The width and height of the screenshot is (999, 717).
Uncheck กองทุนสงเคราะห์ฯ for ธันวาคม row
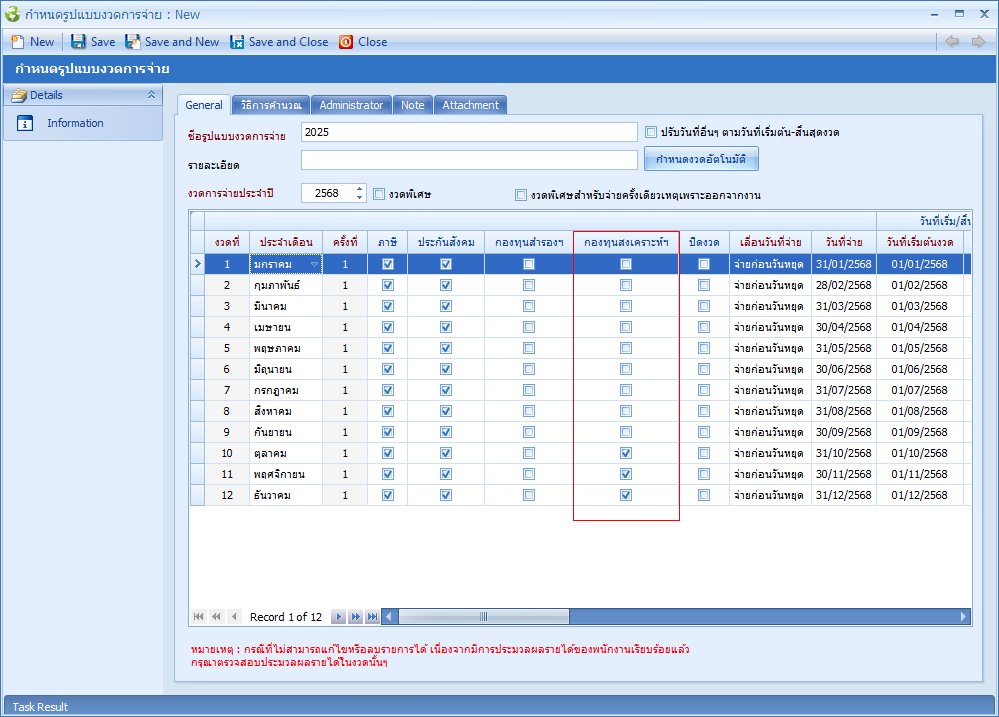coord(626,495)
